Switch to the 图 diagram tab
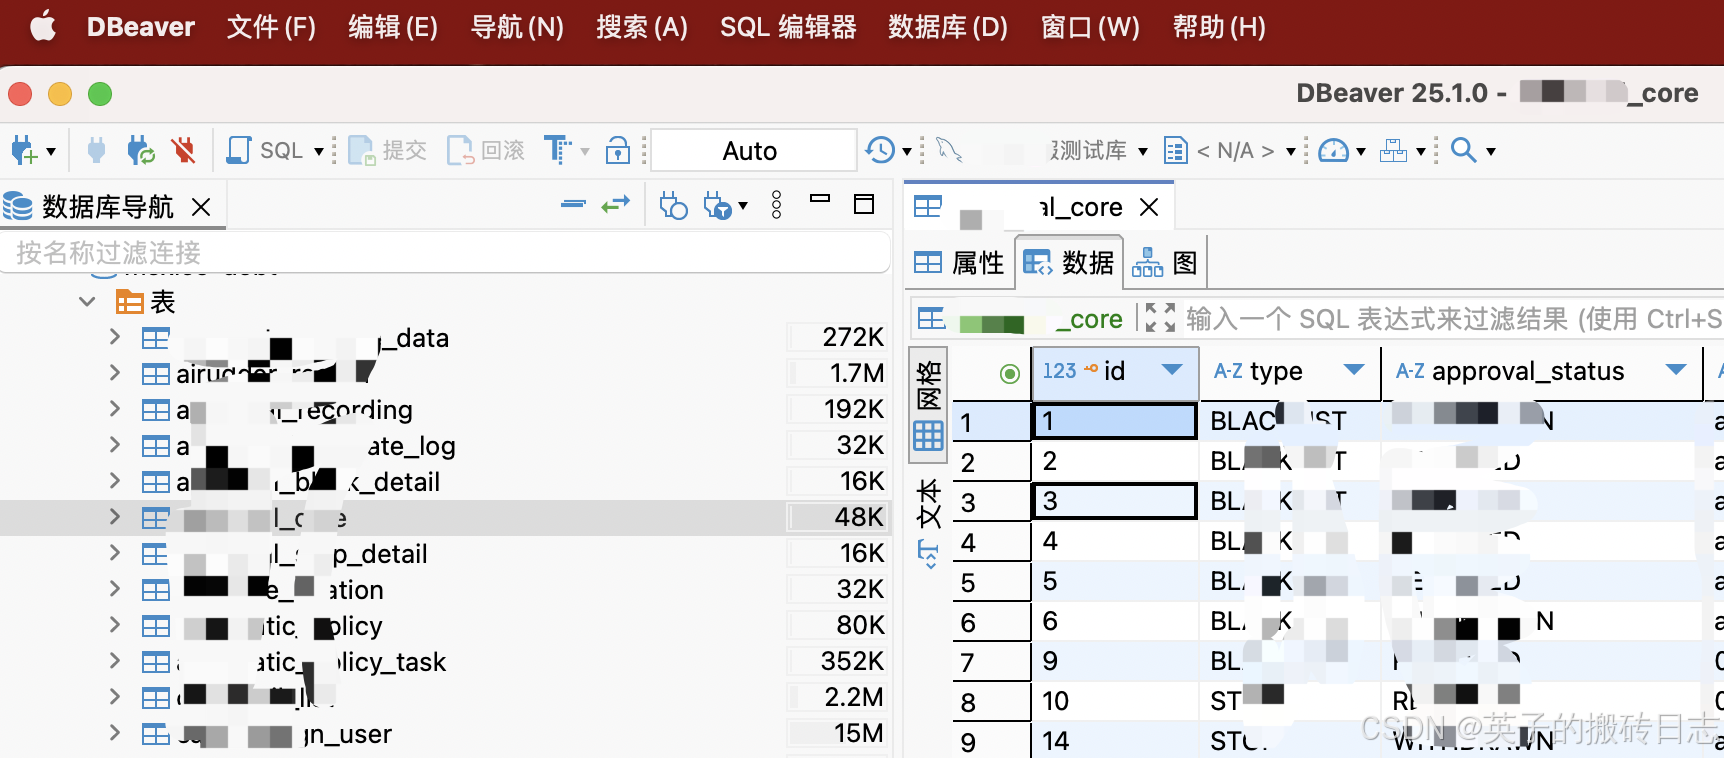 [1166, 263]
